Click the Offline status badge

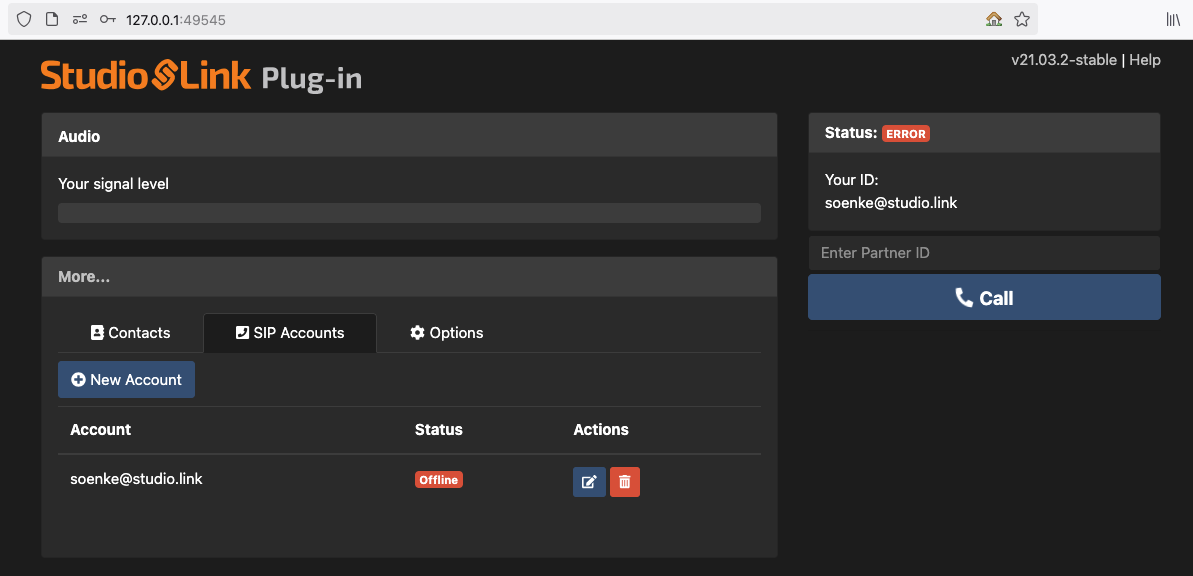point(439,480)
